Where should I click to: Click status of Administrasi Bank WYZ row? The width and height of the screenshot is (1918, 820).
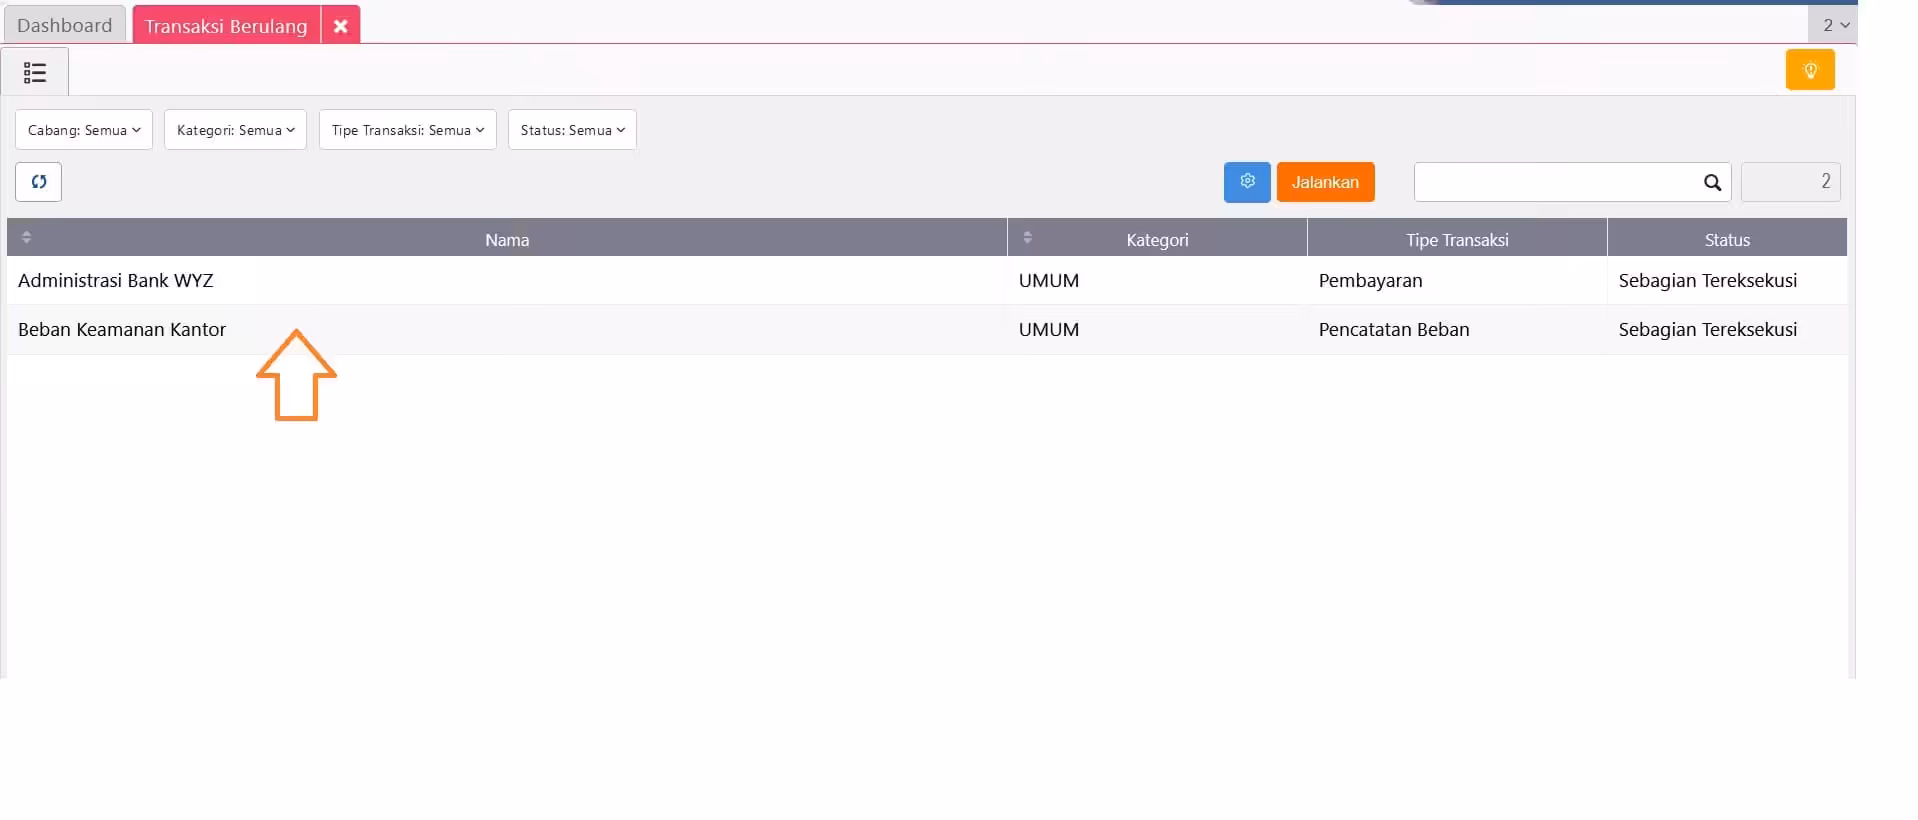coord(1708,281)
